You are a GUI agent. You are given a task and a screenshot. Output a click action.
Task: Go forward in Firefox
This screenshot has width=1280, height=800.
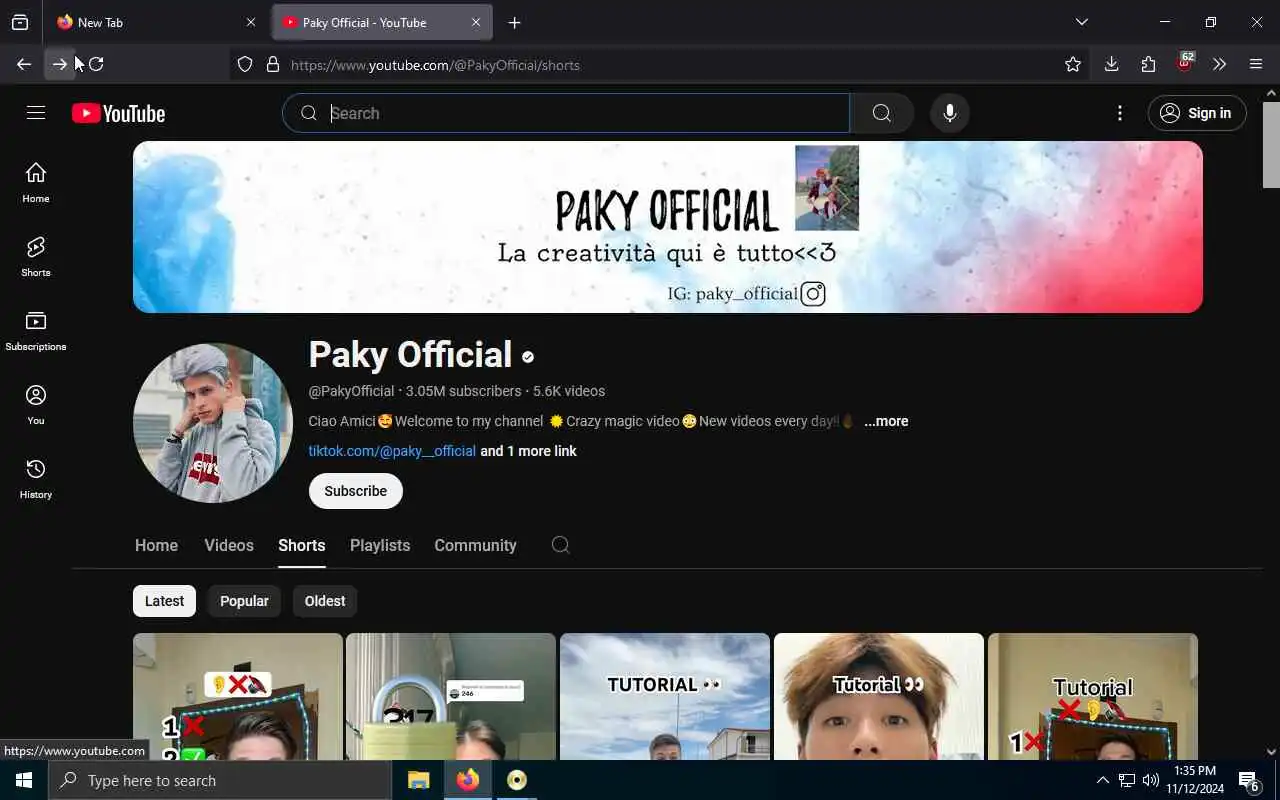[60, 64]
